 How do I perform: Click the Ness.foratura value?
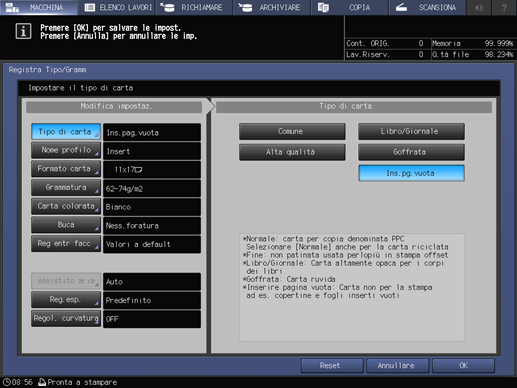coord(152,226)
